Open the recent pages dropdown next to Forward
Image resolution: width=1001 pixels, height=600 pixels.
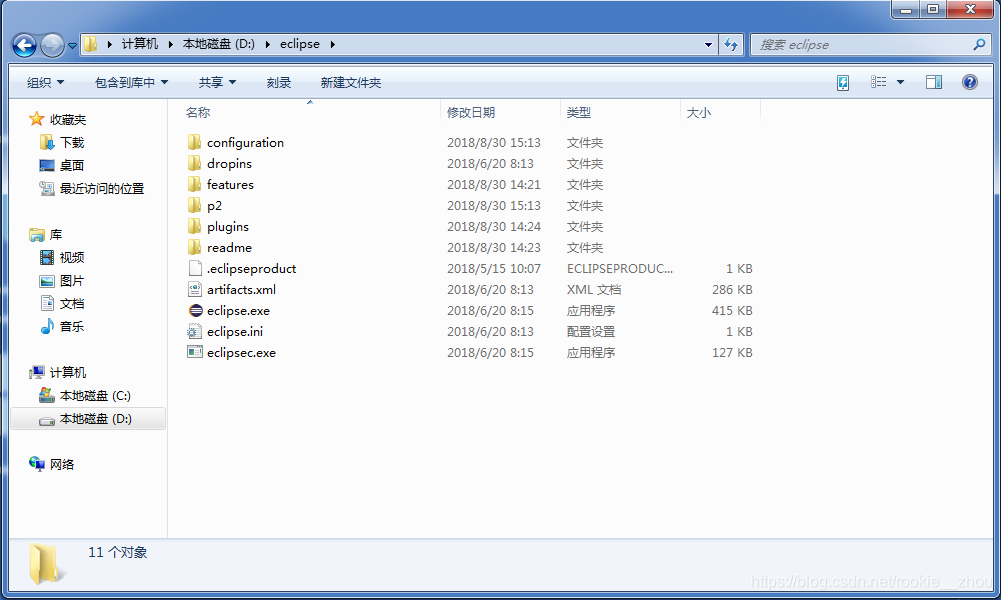pos(72,45)
